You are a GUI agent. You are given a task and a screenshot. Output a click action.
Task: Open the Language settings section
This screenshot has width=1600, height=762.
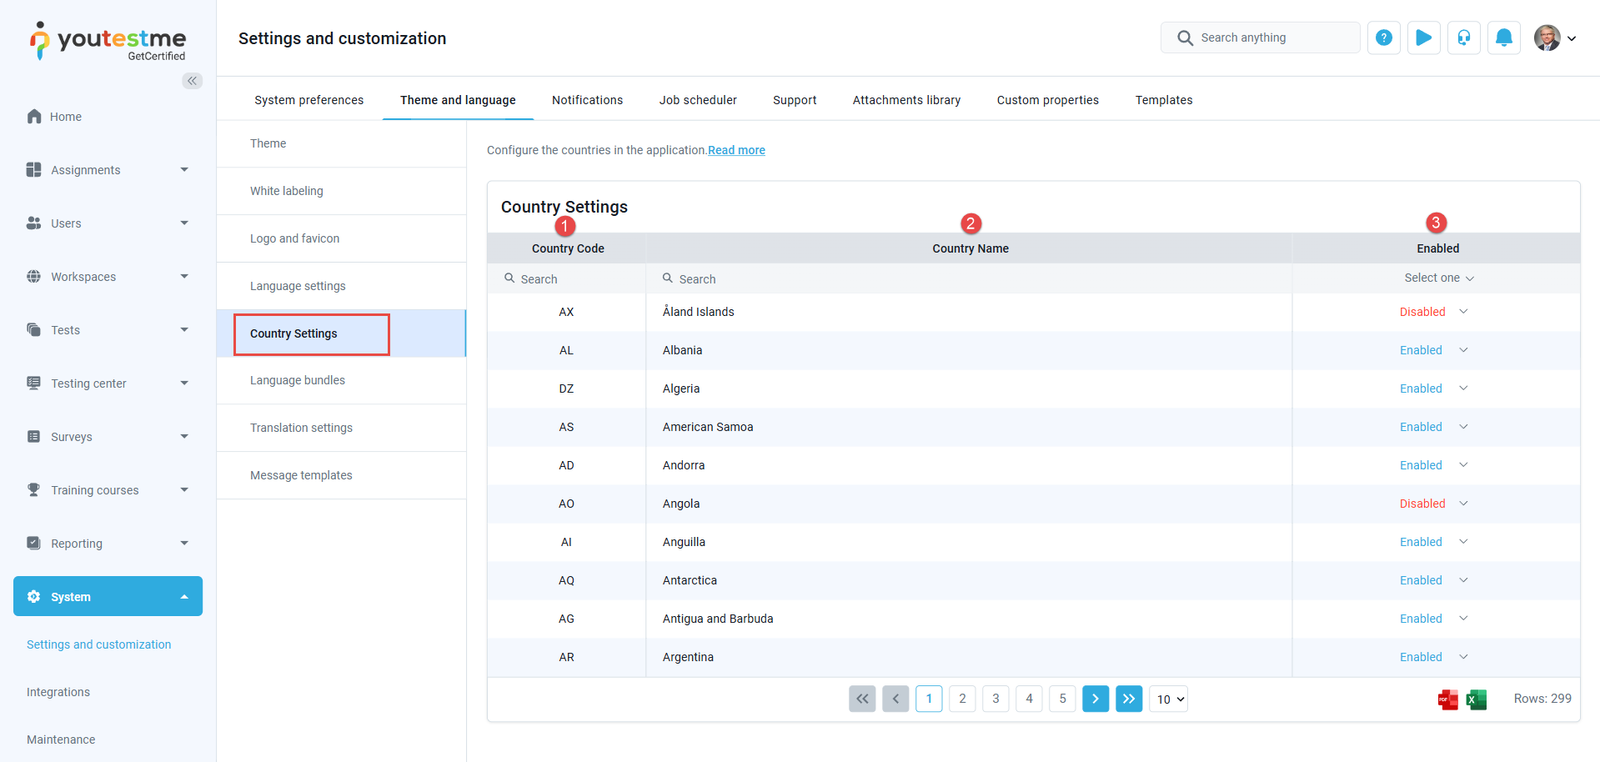[x=298, y=286]
